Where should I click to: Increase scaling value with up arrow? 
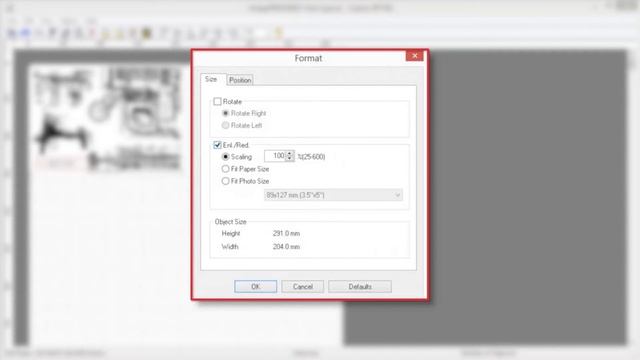[290, 153]
